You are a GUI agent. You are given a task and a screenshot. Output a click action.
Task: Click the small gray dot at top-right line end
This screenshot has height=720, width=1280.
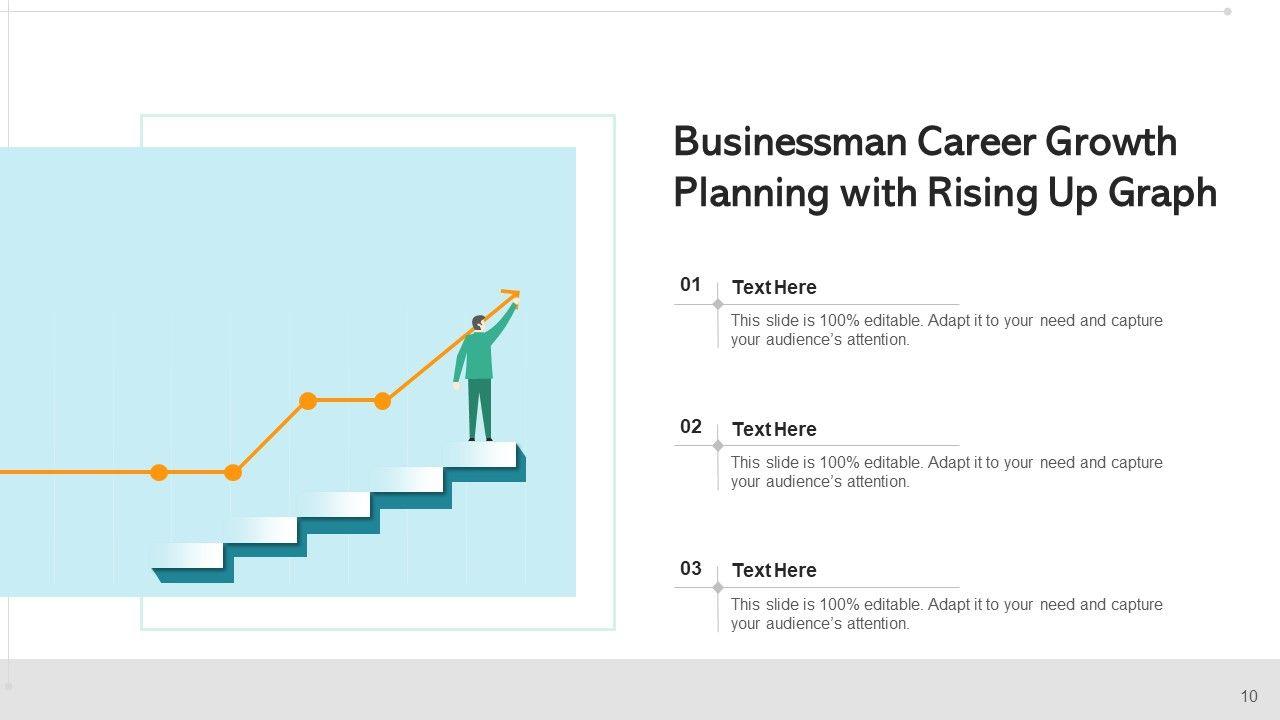pos(1227,12)
